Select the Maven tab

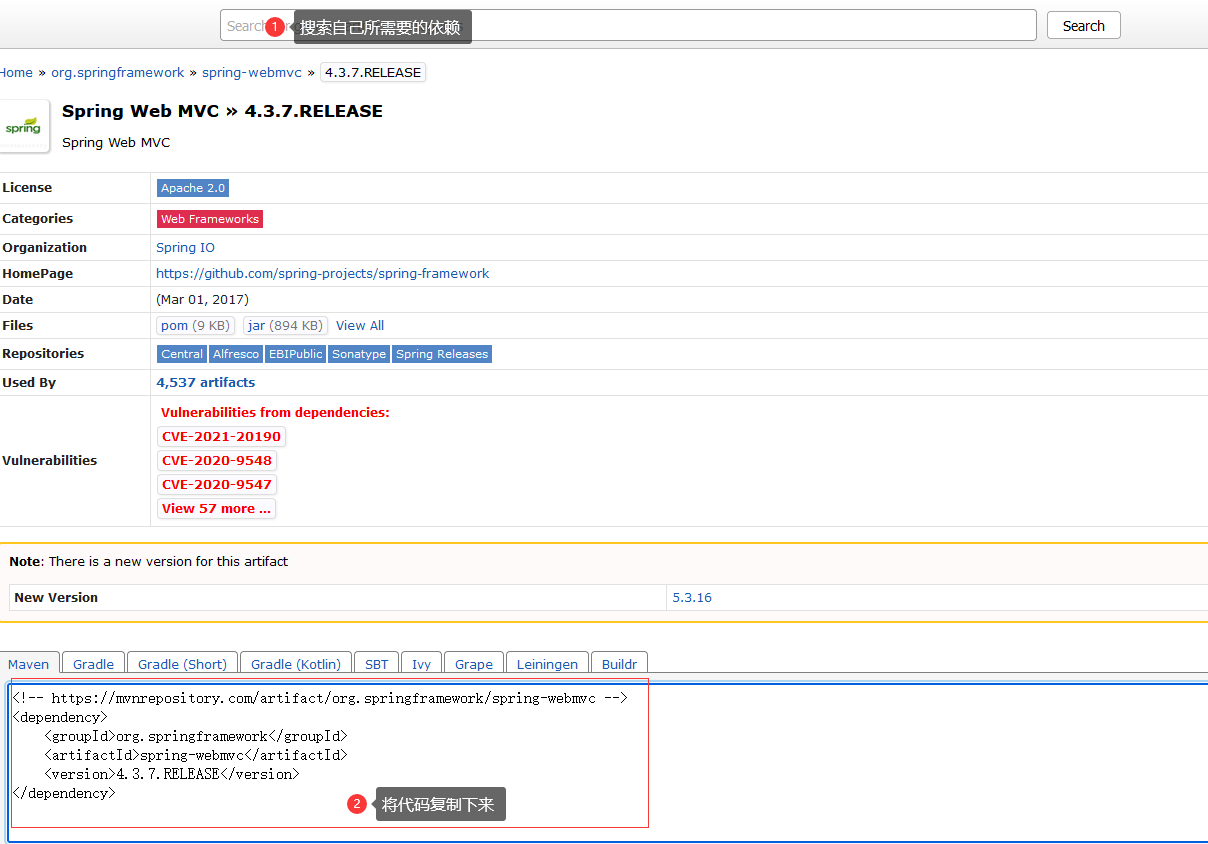click(x=29, y=664)
